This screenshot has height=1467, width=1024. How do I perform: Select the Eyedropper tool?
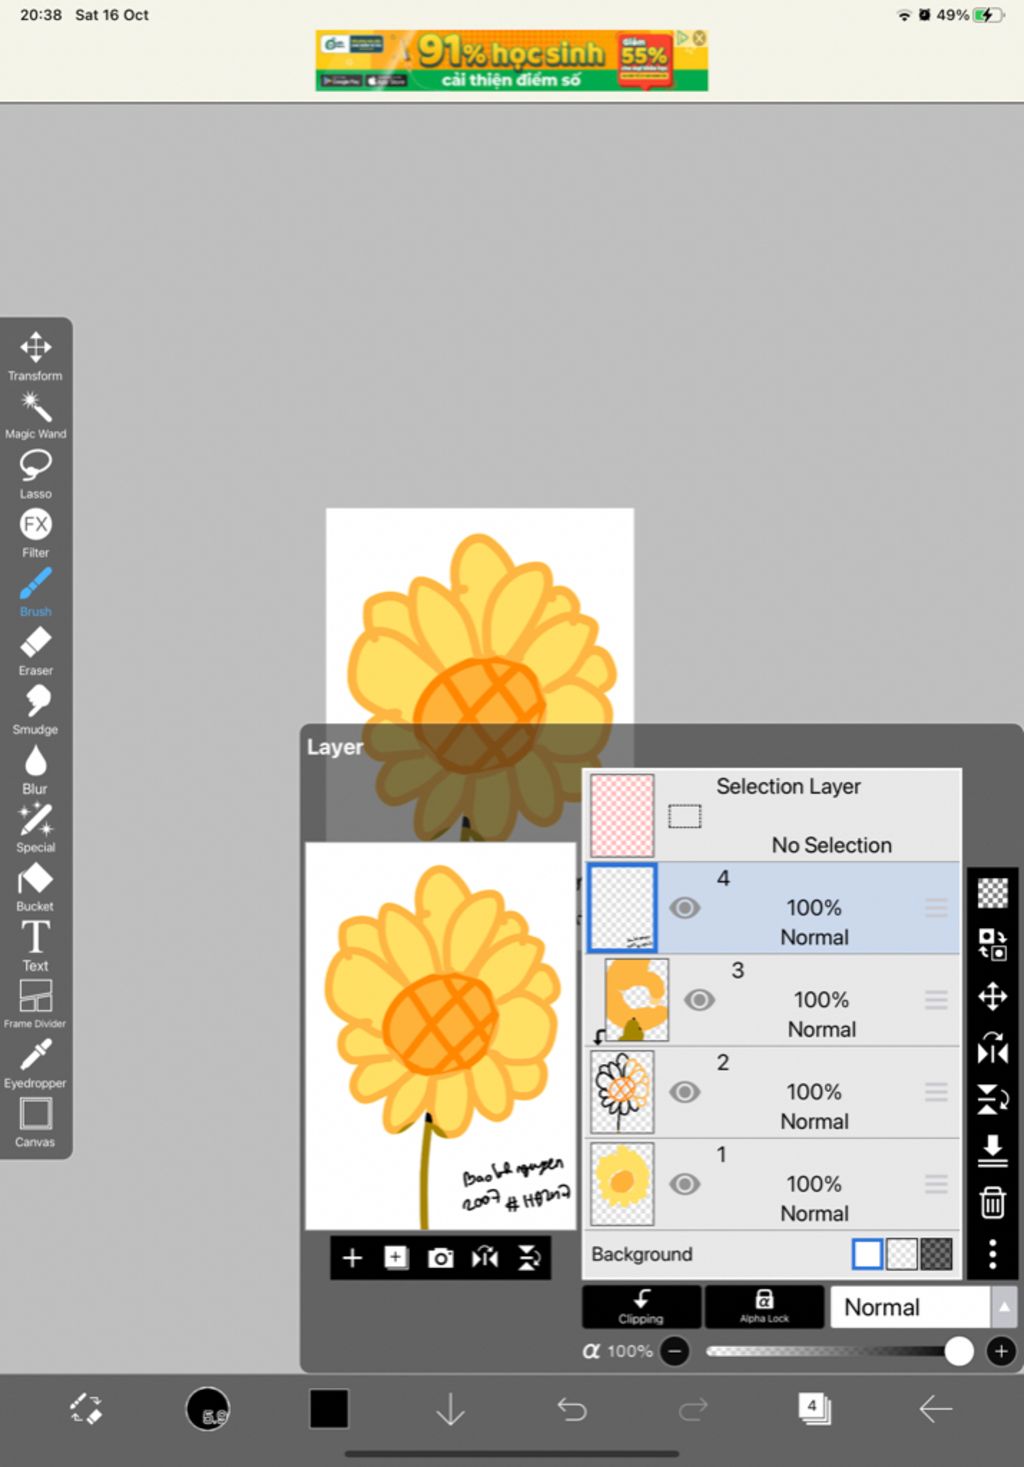pyautogui.click(x=35, y=1063)
